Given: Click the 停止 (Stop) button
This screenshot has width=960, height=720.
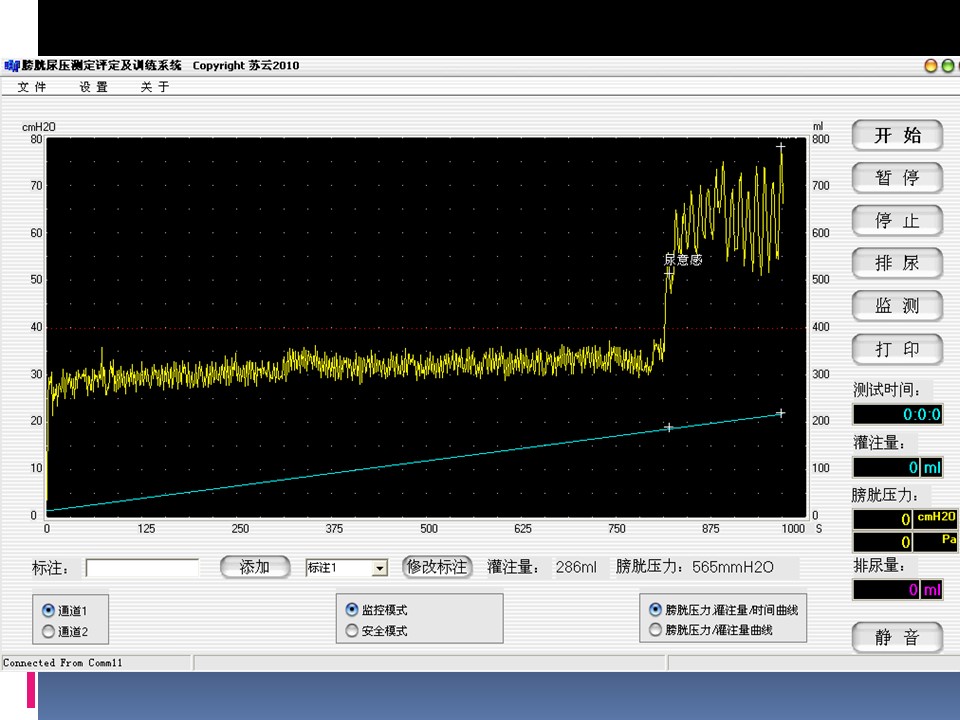Looking at the screenshot, I should pyautogui.click(x=897, y=220).
